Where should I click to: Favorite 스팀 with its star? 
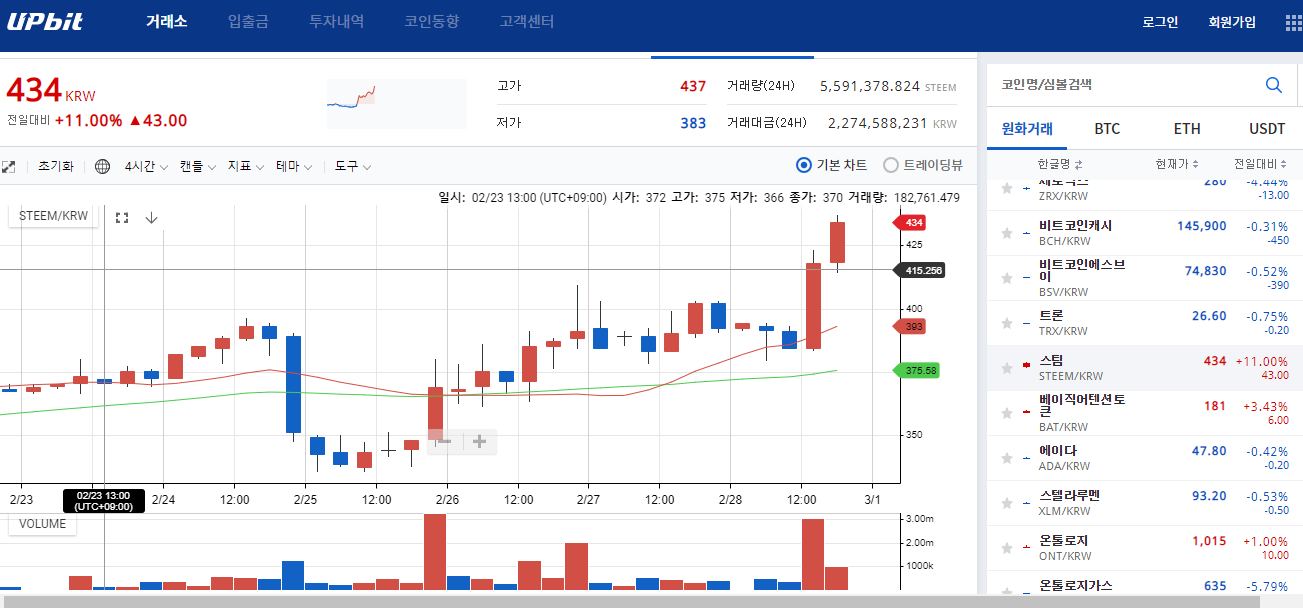(x=1007, y=368)
